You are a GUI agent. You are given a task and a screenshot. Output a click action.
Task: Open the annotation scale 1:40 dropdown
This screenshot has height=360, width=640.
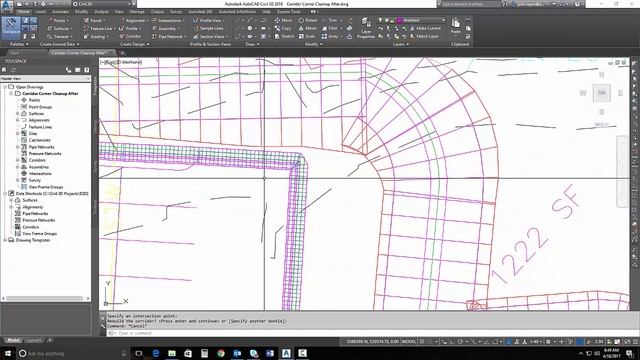tap(536, 342)
